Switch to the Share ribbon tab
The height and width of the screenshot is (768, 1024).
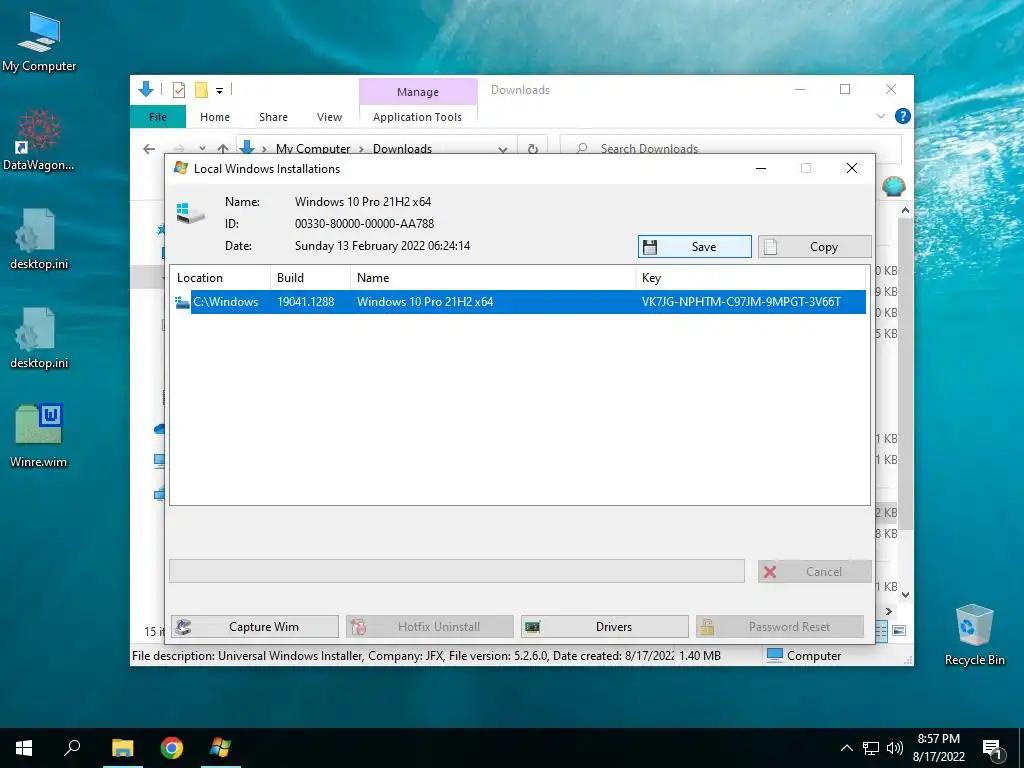tap(273, 117)
